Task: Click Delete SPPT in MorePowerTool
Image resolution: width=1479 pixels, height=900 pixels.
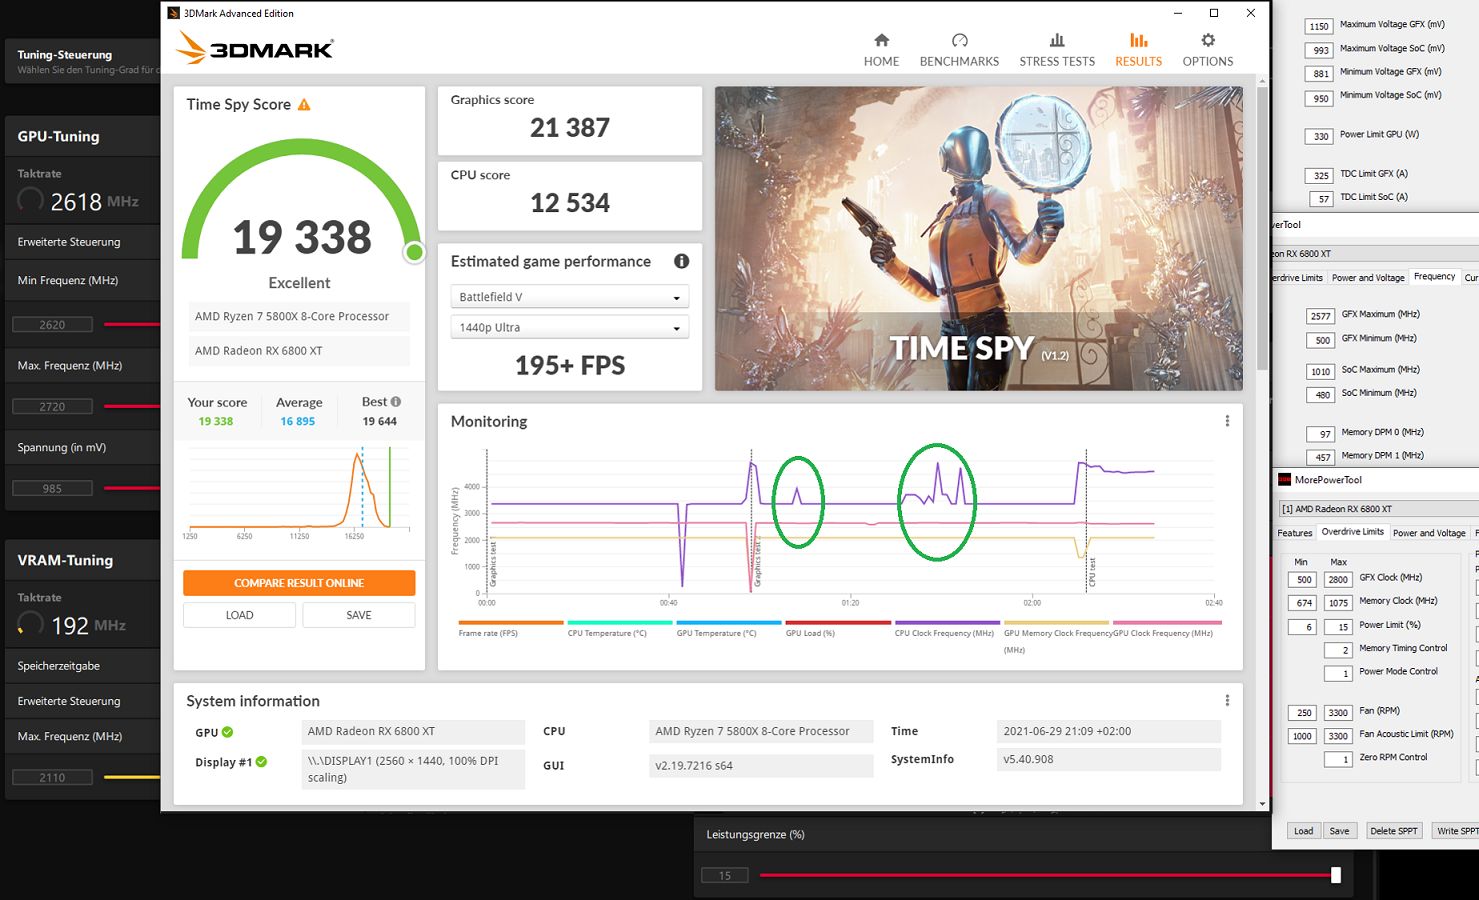Action: [x=1393, y=831]
